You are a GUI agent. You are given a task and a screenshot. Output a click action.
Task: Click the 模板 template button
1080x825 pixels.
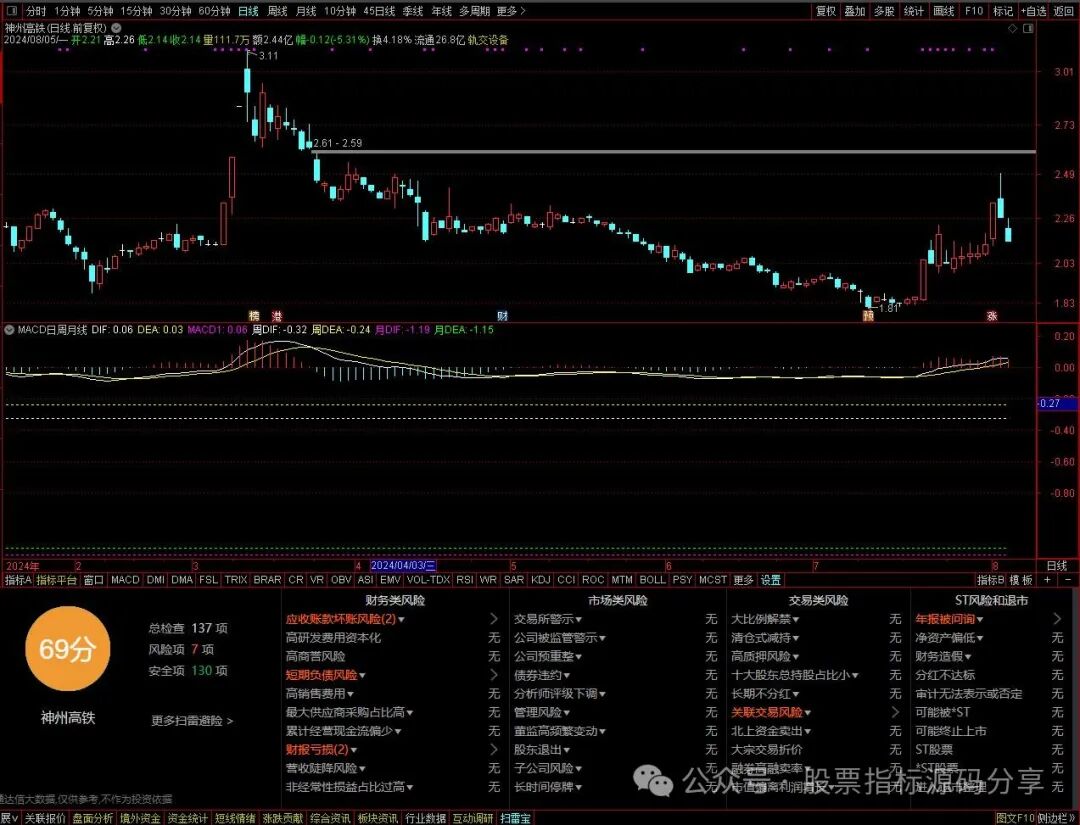pos(1022,581)
